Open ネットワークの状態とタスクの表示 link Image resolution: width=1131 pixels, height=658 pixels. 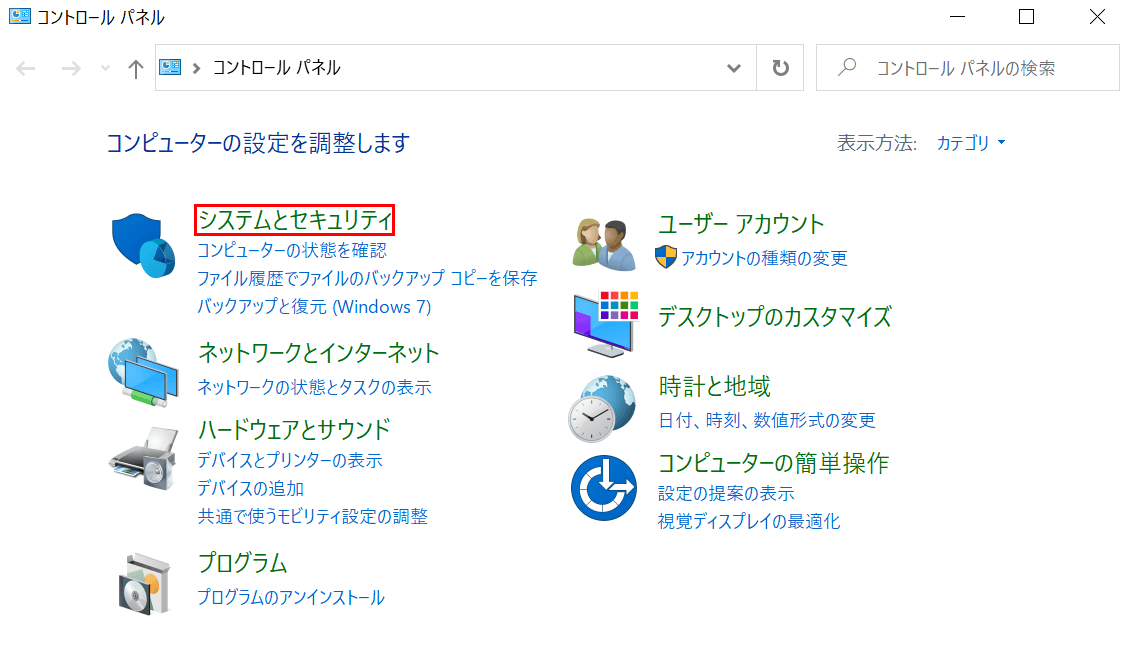[x=314, y=387]
